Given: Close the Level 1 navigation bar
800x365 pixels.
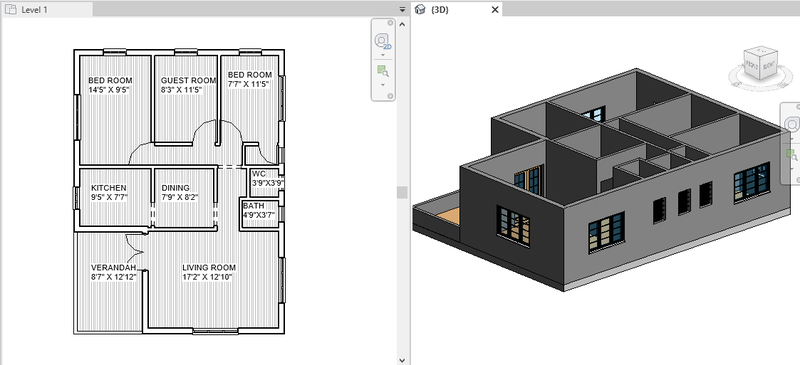Looking at the screenshot, I should coord(390,22).
